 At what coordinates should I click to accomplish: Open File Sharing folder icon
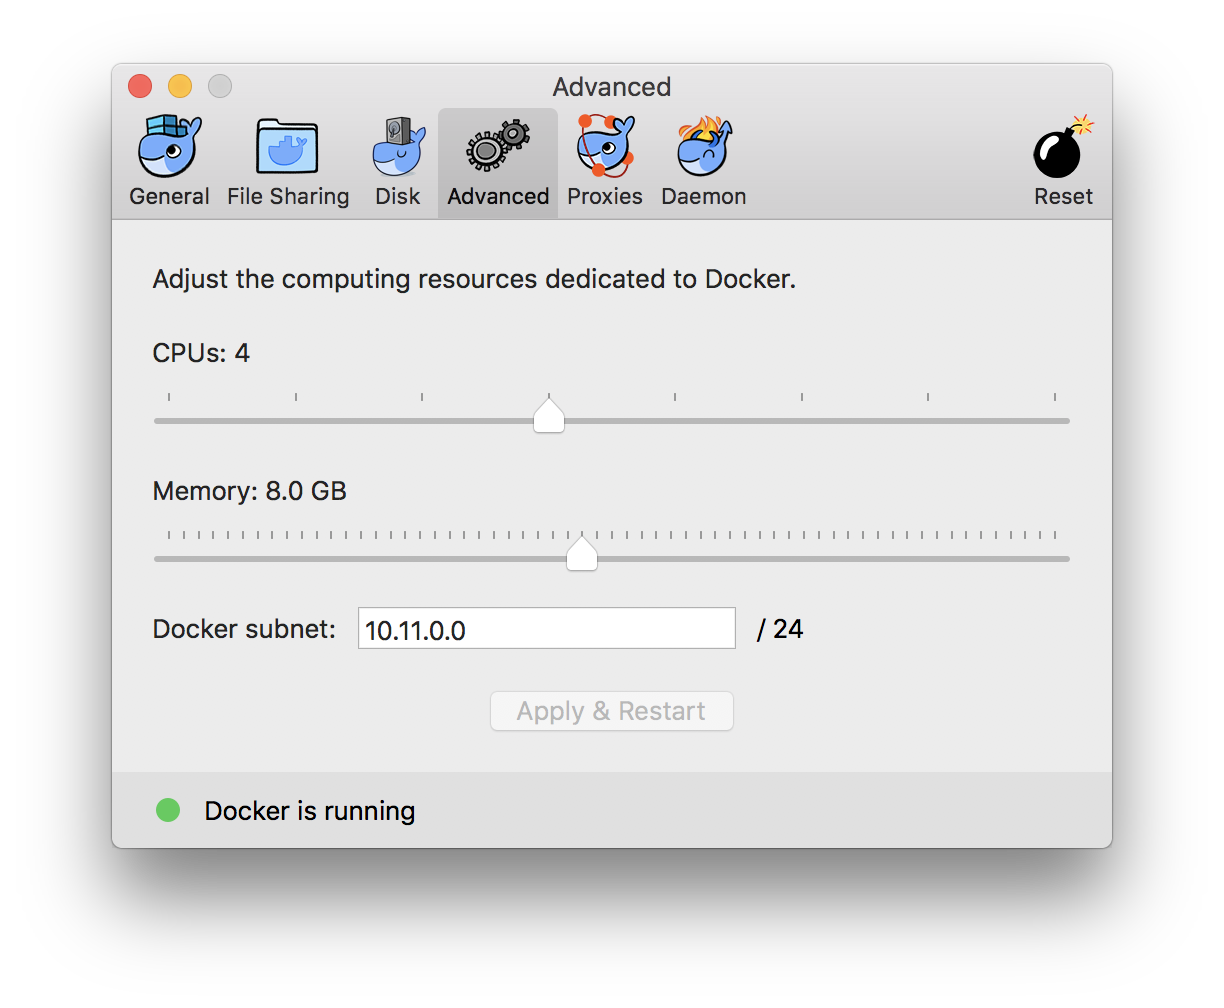287,146
